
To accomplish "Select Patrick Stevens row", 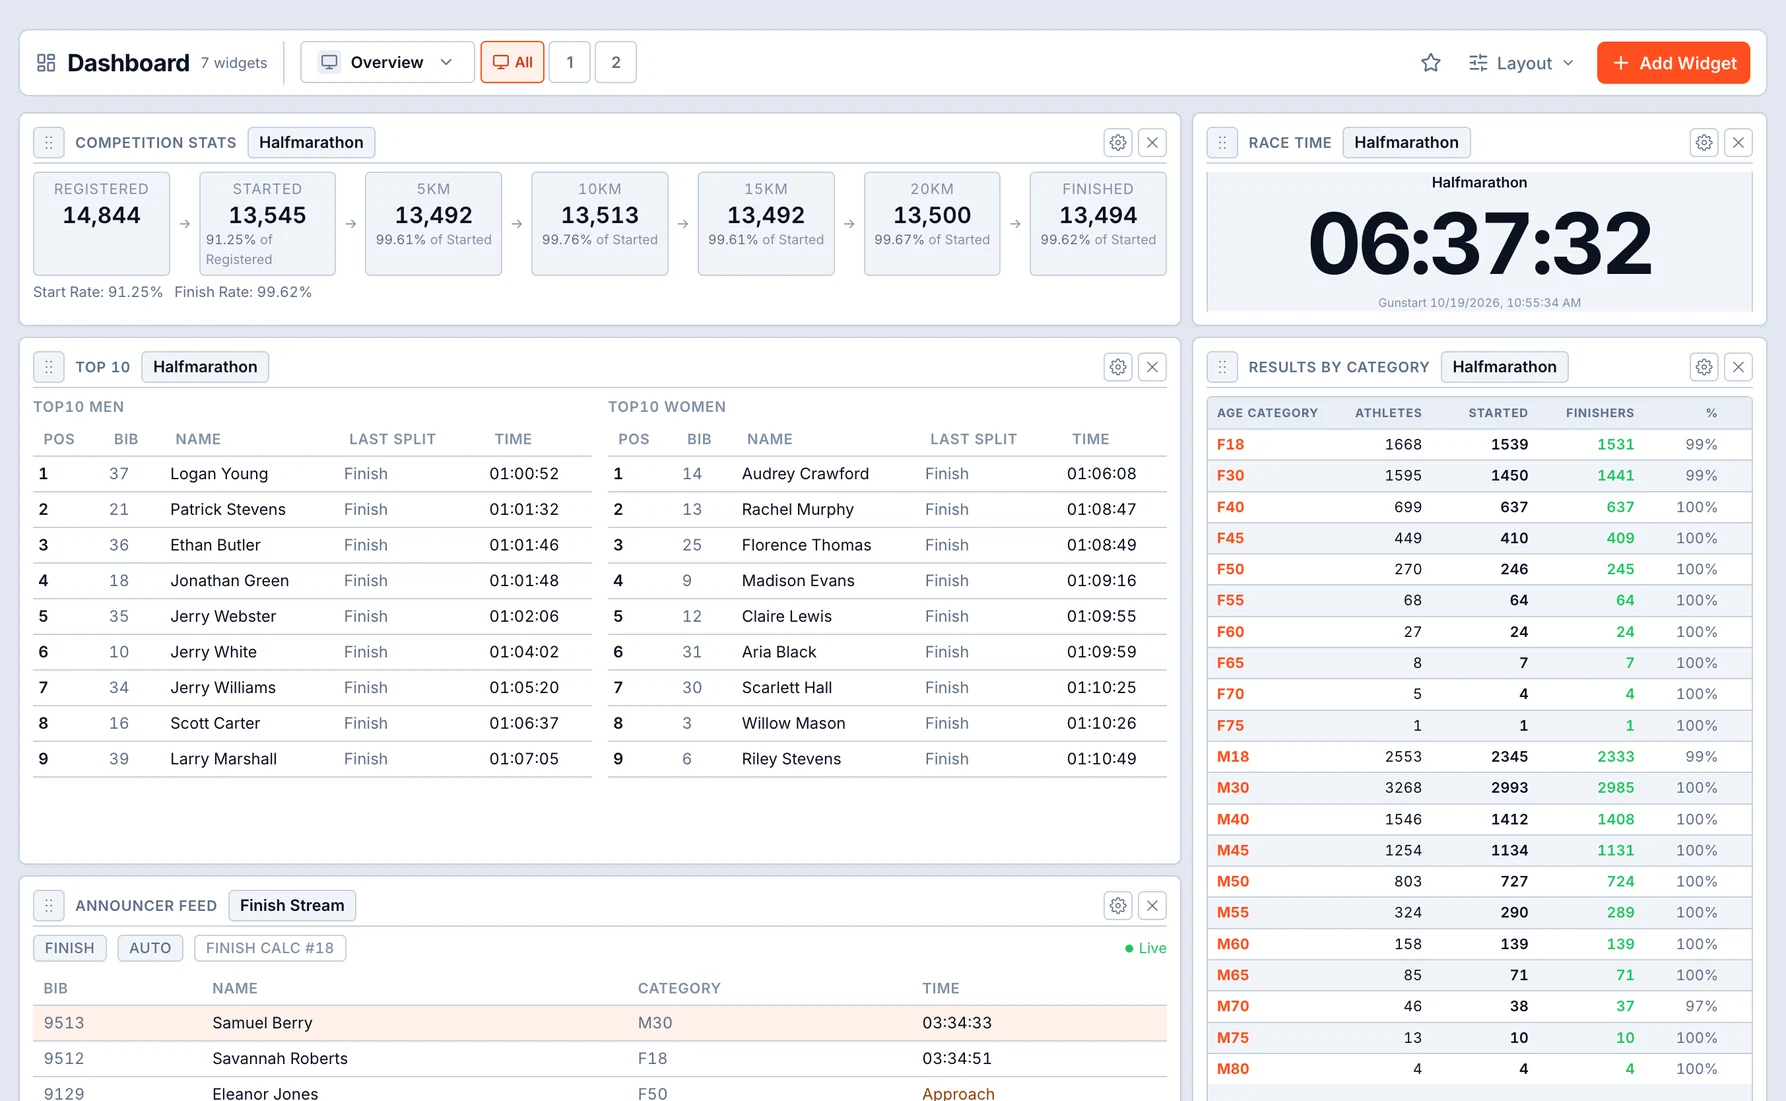I will 312,509.
